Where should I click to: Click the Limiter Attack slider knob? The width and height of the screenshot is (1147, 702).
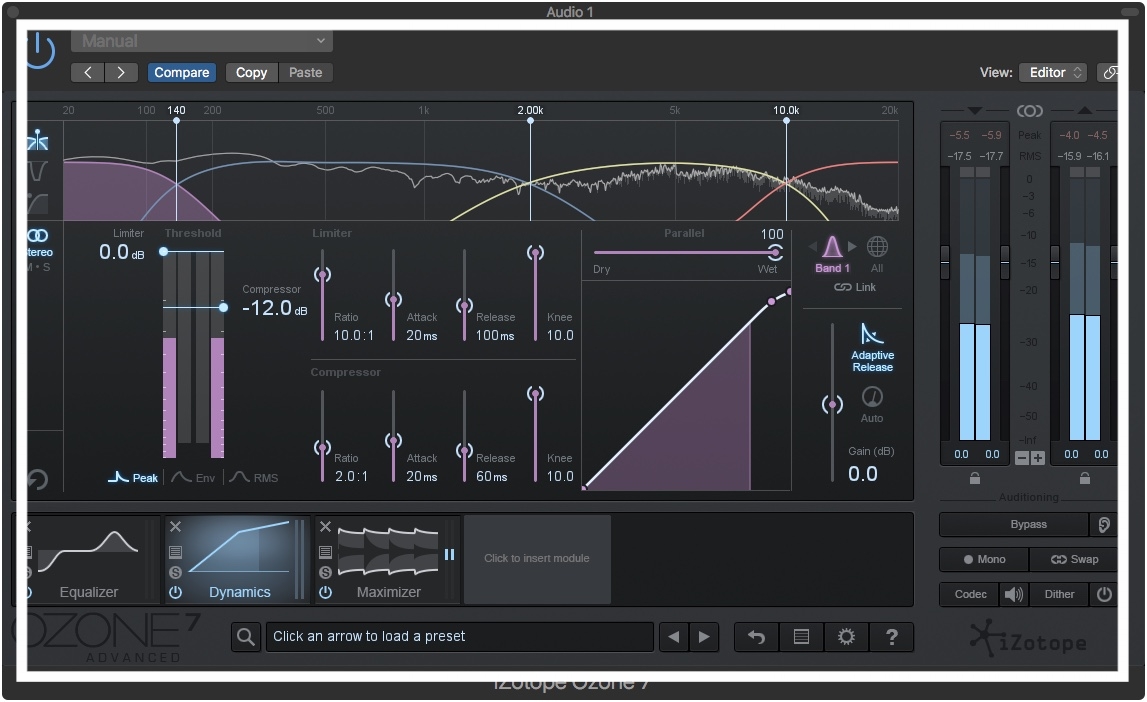pyautogui.click(x=394, y=300)
